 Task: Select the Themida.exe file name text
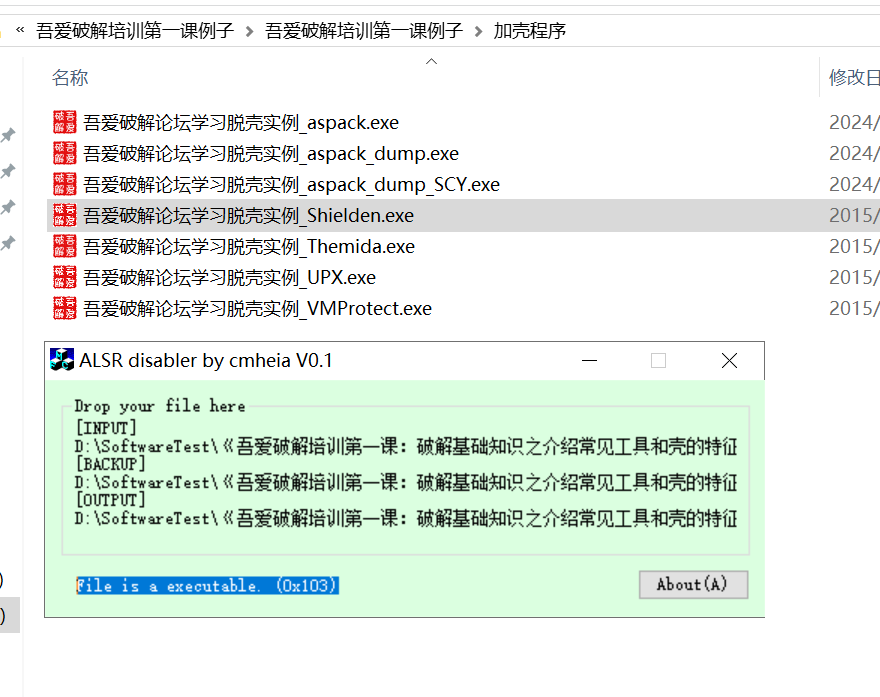[x=248, y=247]
